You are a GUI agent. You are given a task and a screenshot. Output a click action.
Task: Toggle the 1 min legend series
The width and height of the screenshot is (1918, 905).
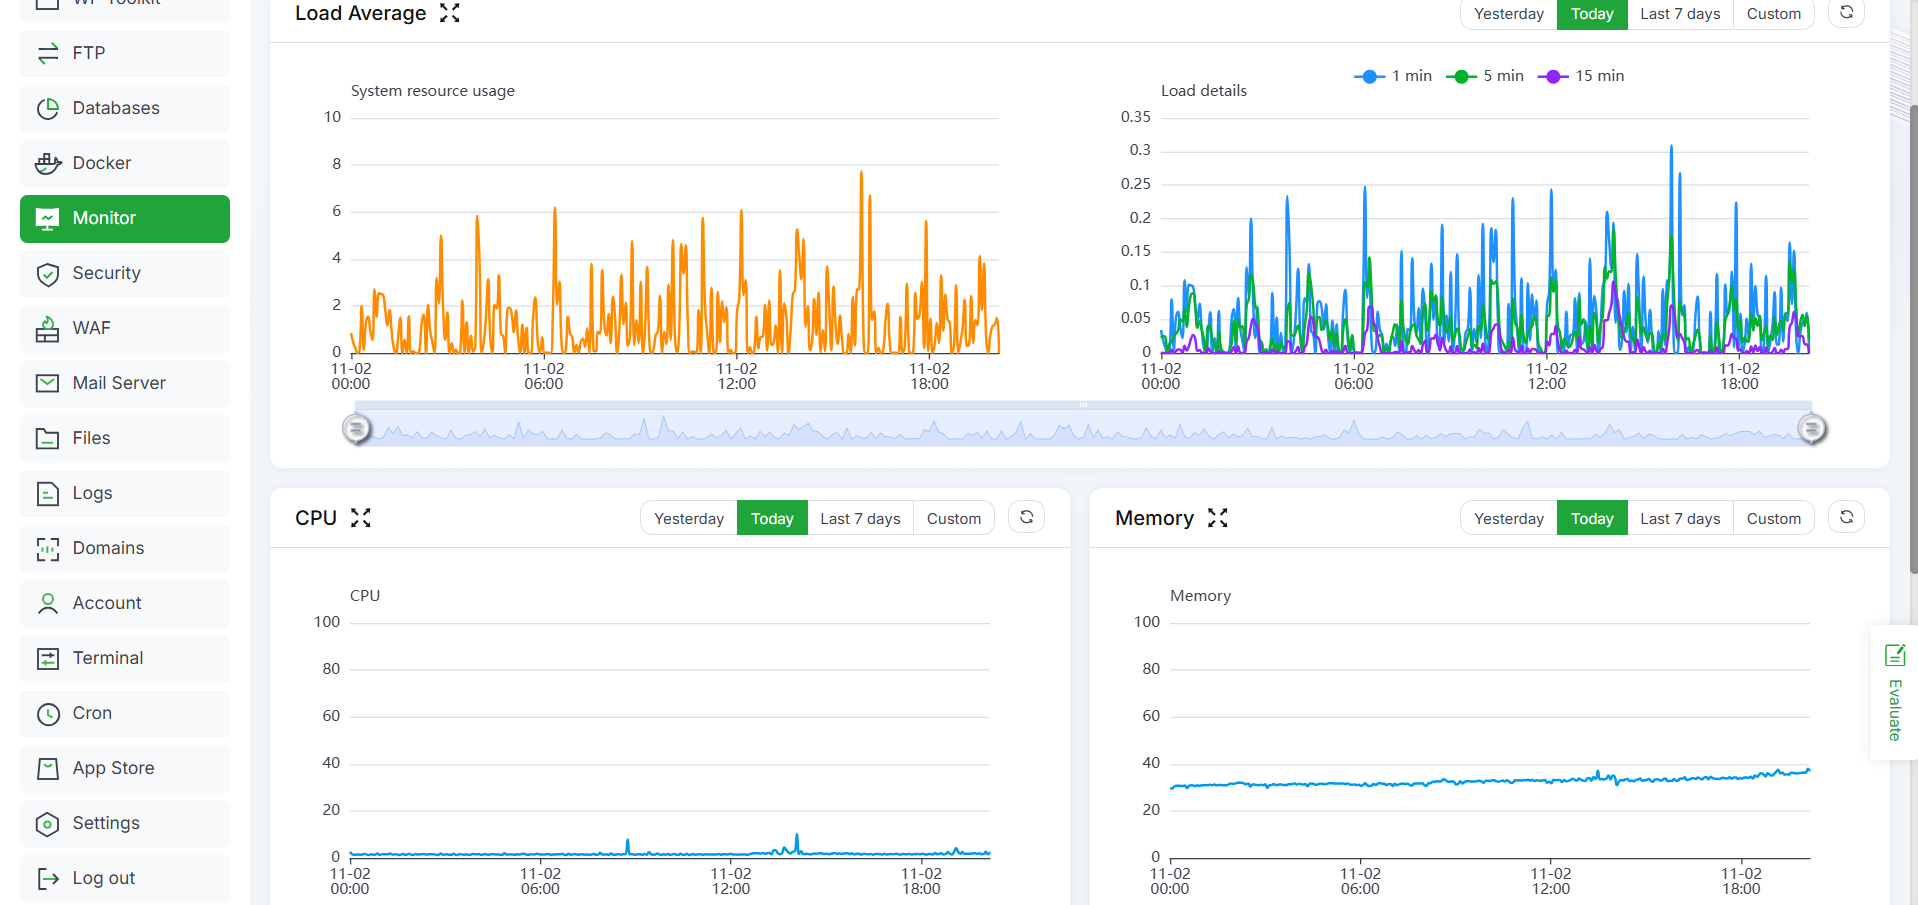1392,76
